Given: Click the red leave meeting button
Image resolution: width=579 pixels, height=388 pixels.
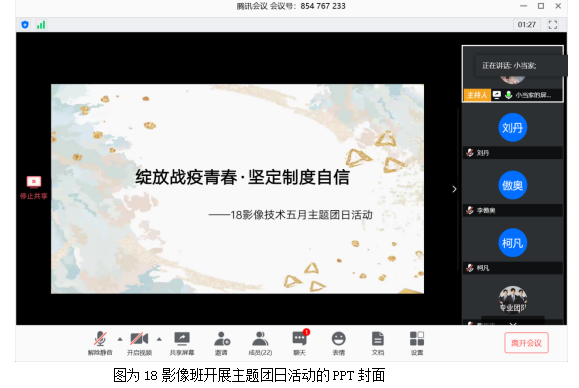Looking at the screenshot, I should pyautogui.click(x=526, y=343).
